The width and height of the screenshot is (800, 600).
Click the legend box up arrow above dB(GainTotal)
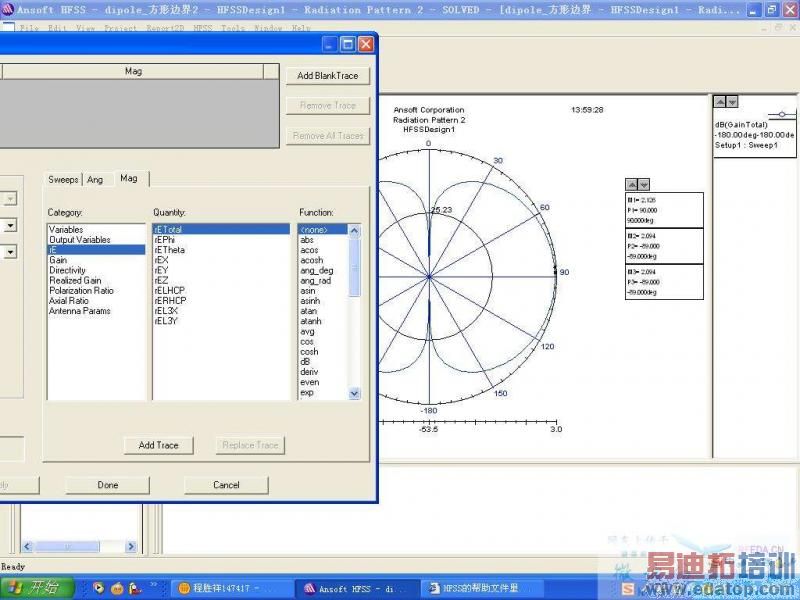pyautogui.click(x=719, y=102)
